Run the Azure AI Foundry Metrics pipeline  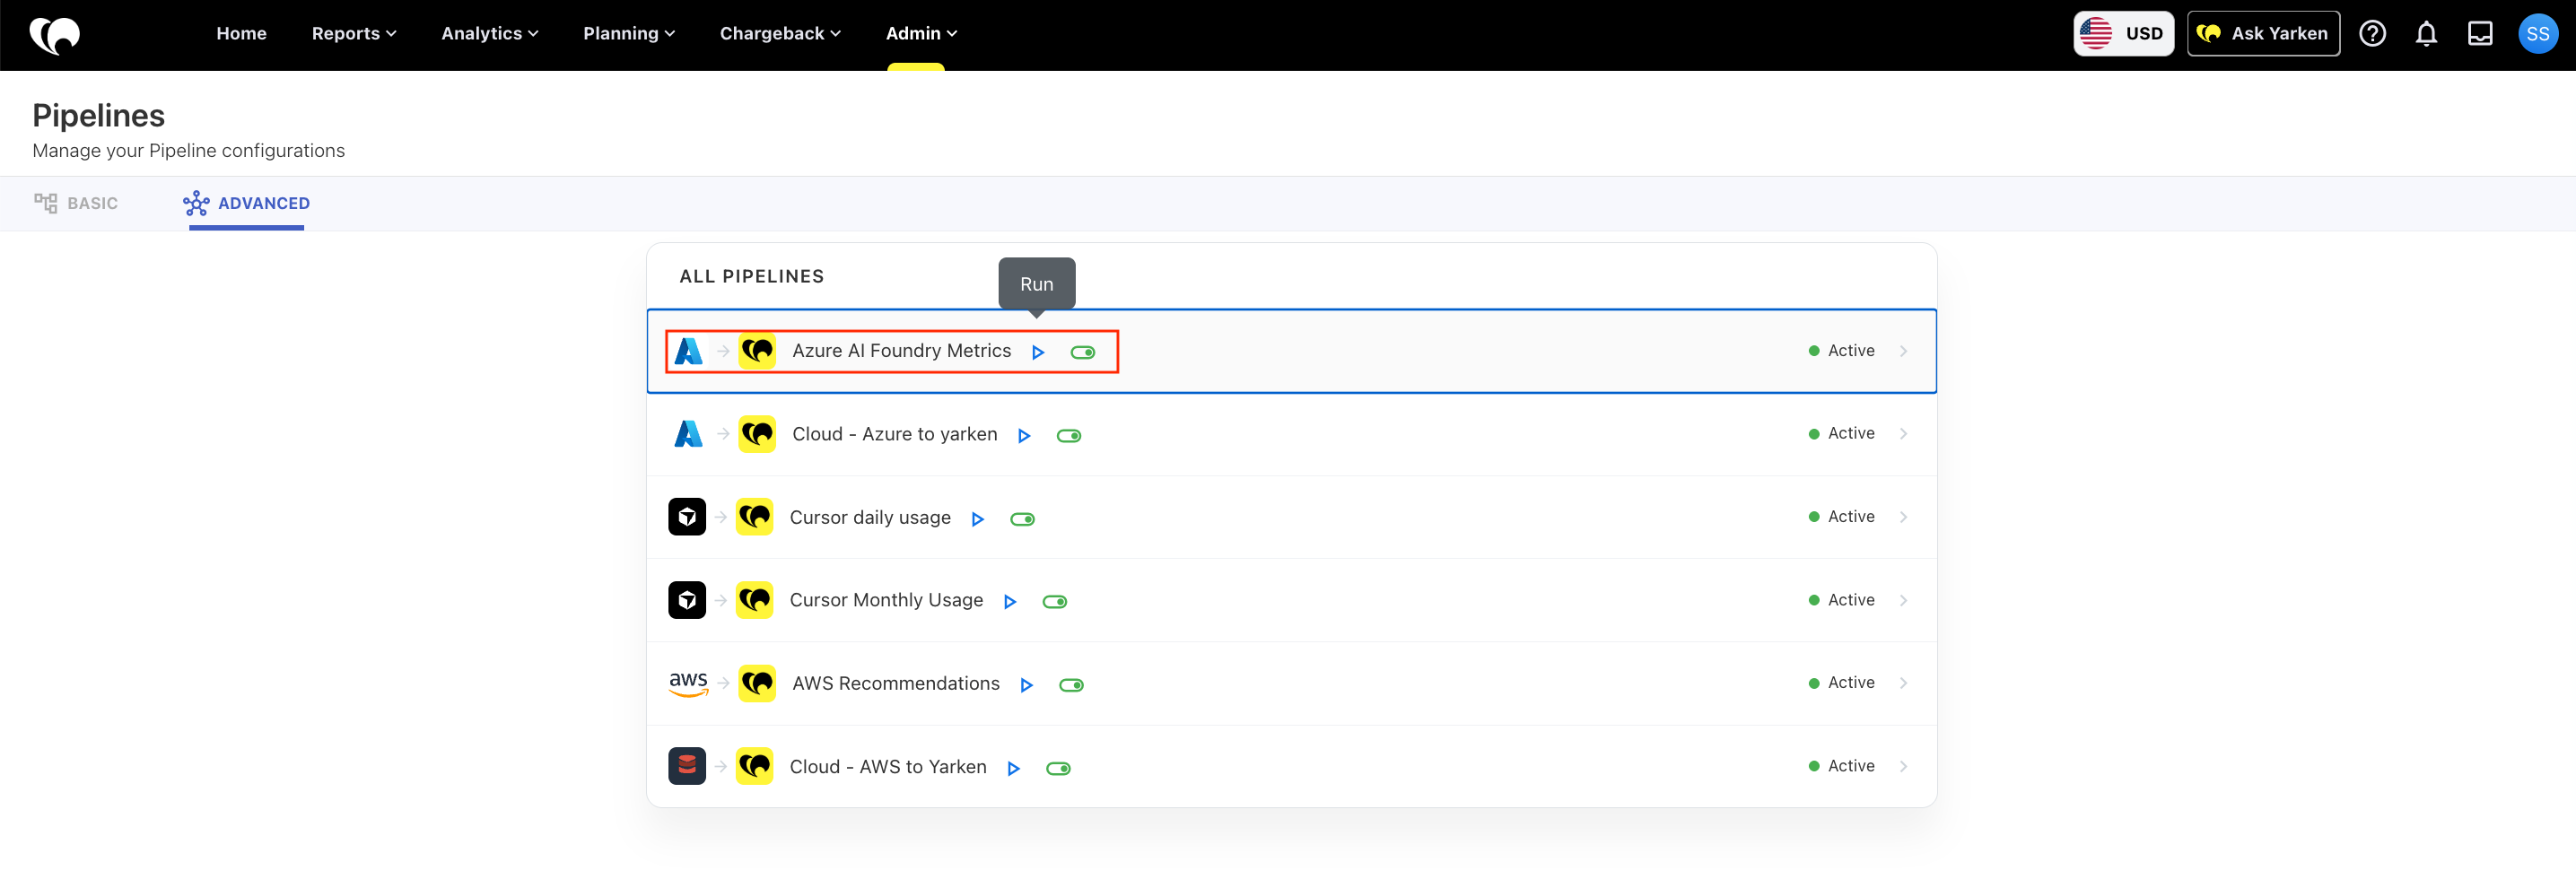[1038, 352]
